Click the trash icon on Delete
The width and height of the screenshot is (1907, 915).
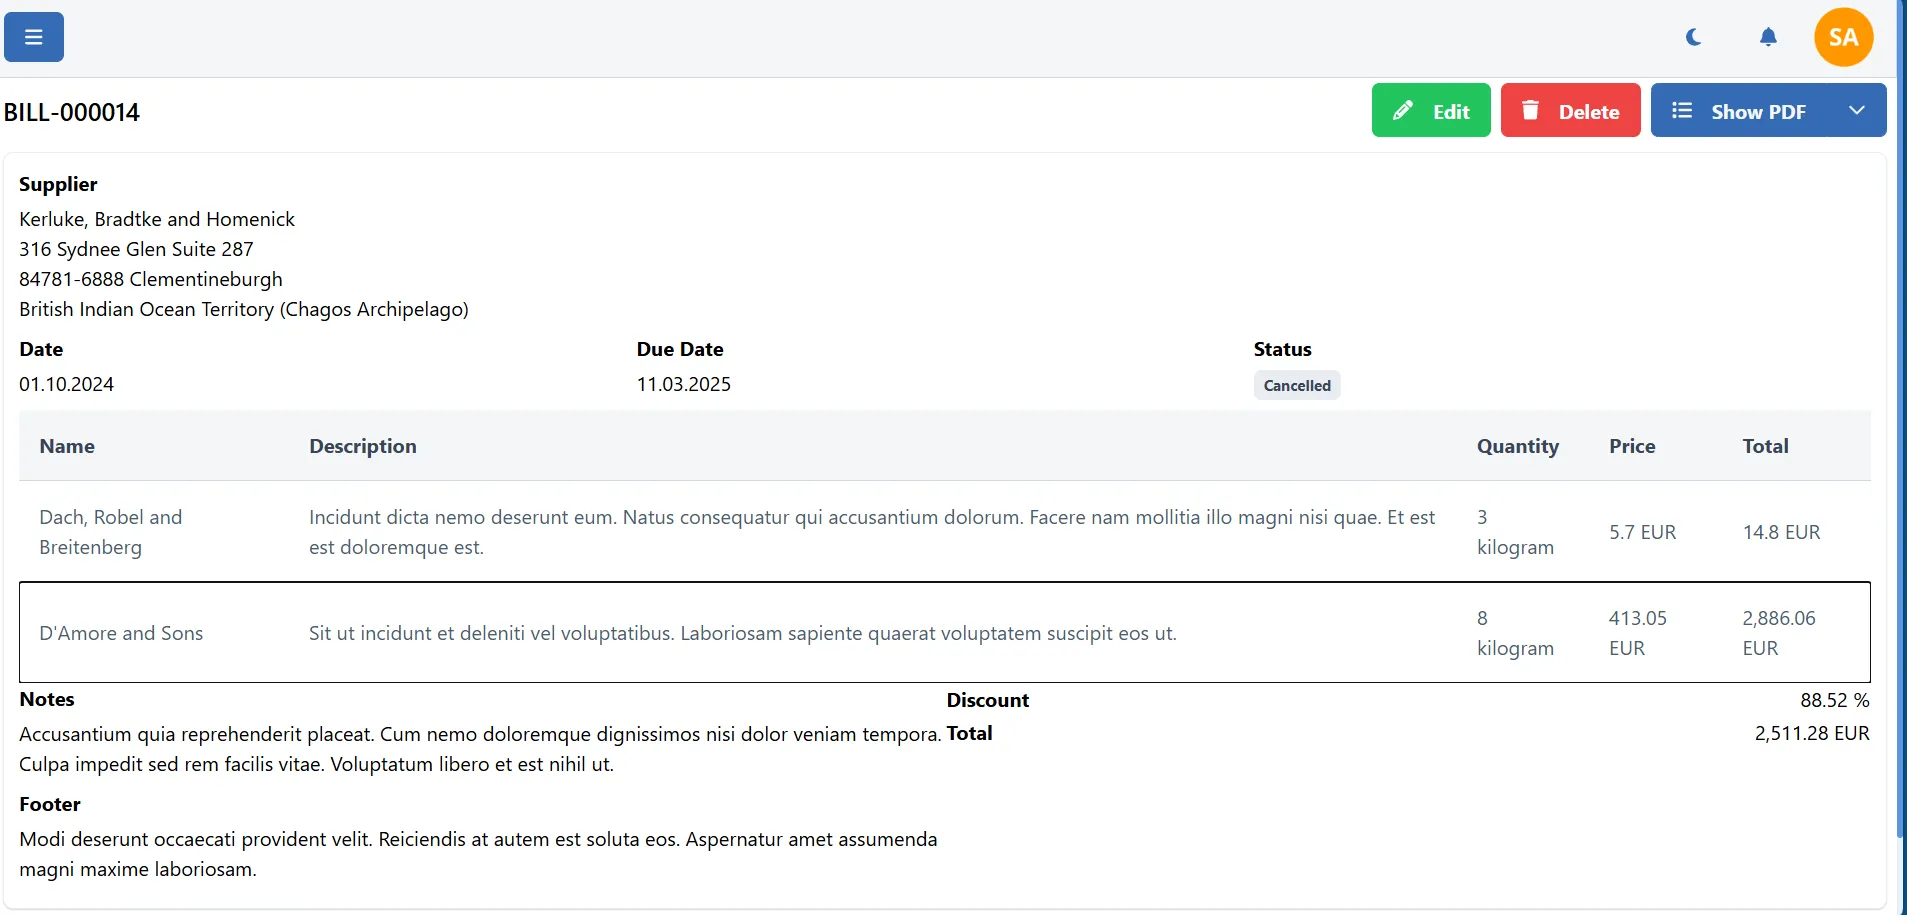[x=1530, y=110]
